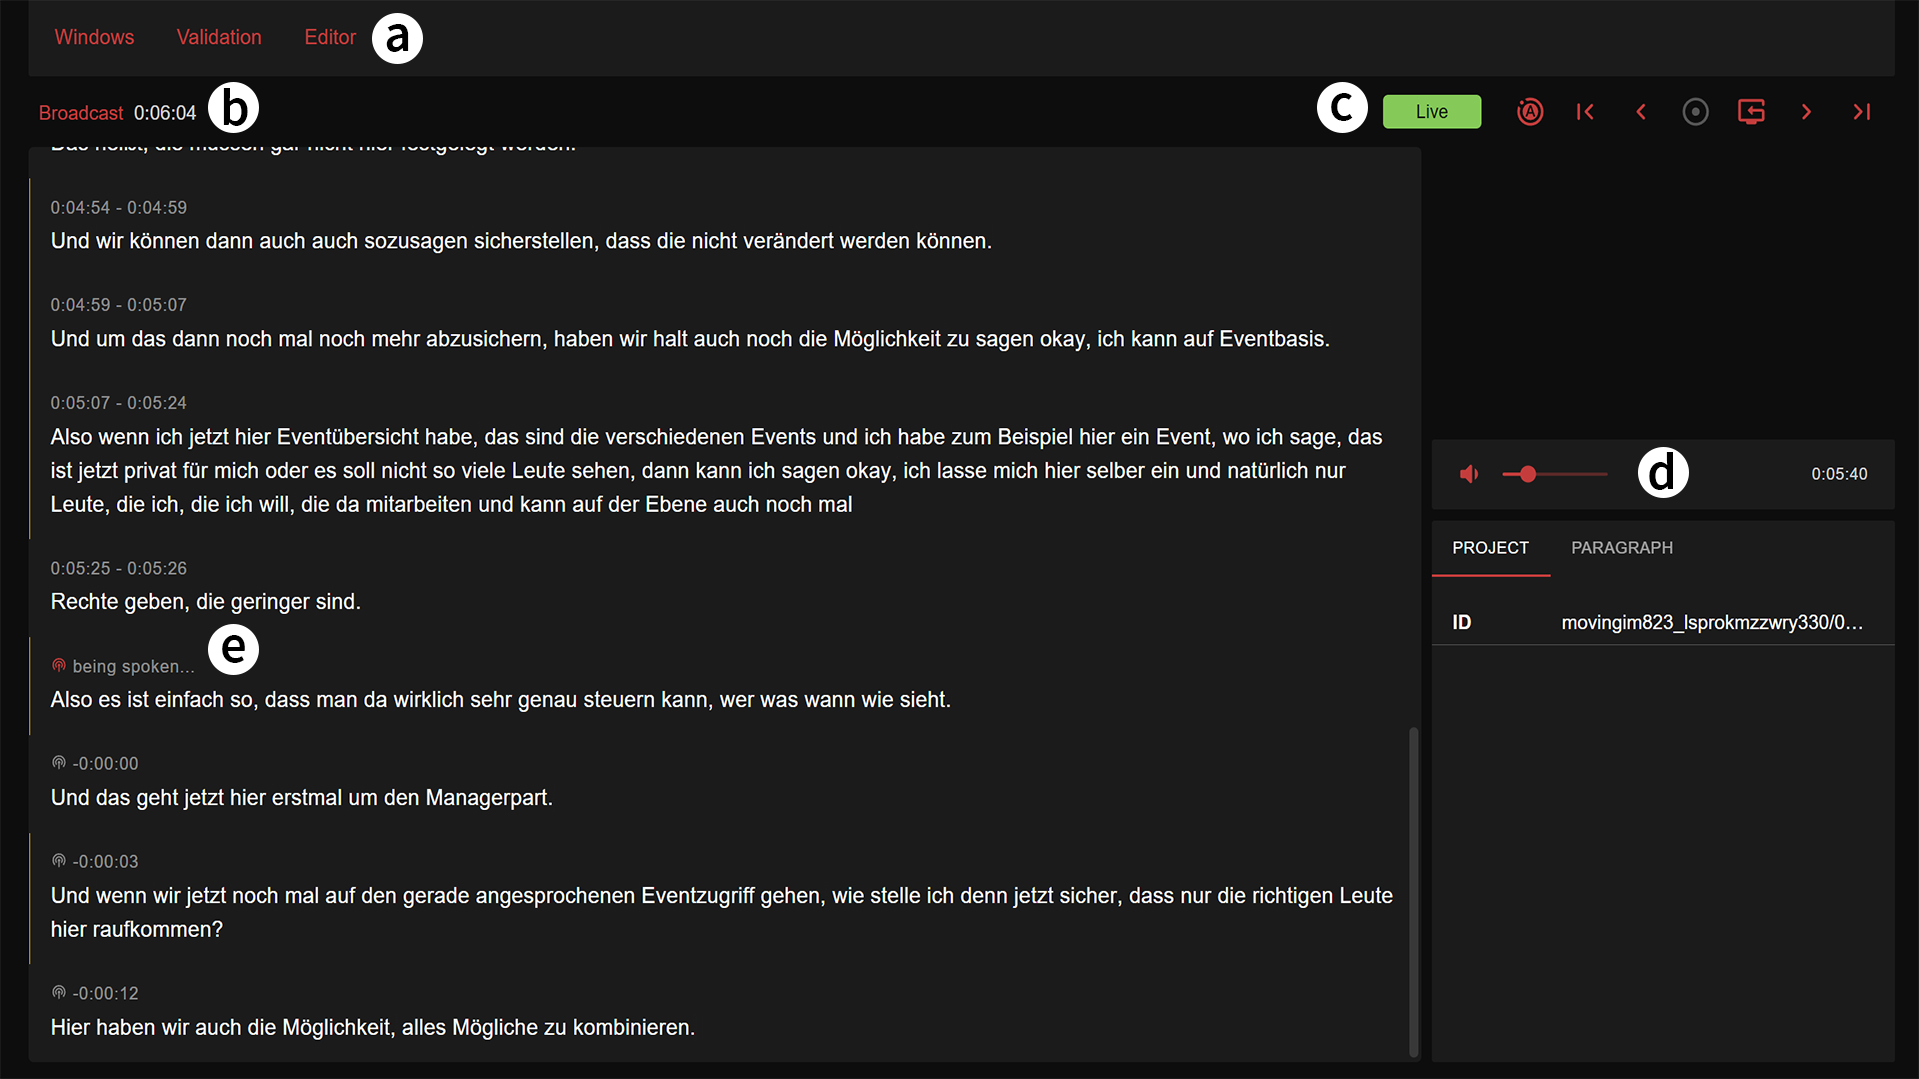Click the auto-mode circled A icon

tap(1530, 112)
